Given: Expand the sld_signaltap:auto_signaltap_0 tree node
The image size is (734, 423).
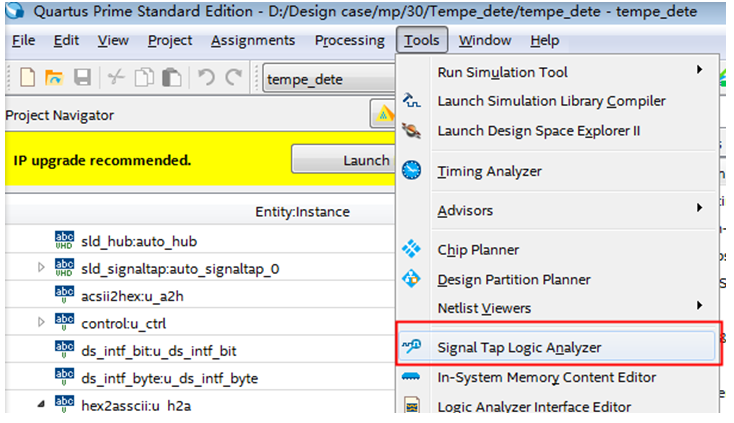Looking at the screenshot, I should coord(41,268).
